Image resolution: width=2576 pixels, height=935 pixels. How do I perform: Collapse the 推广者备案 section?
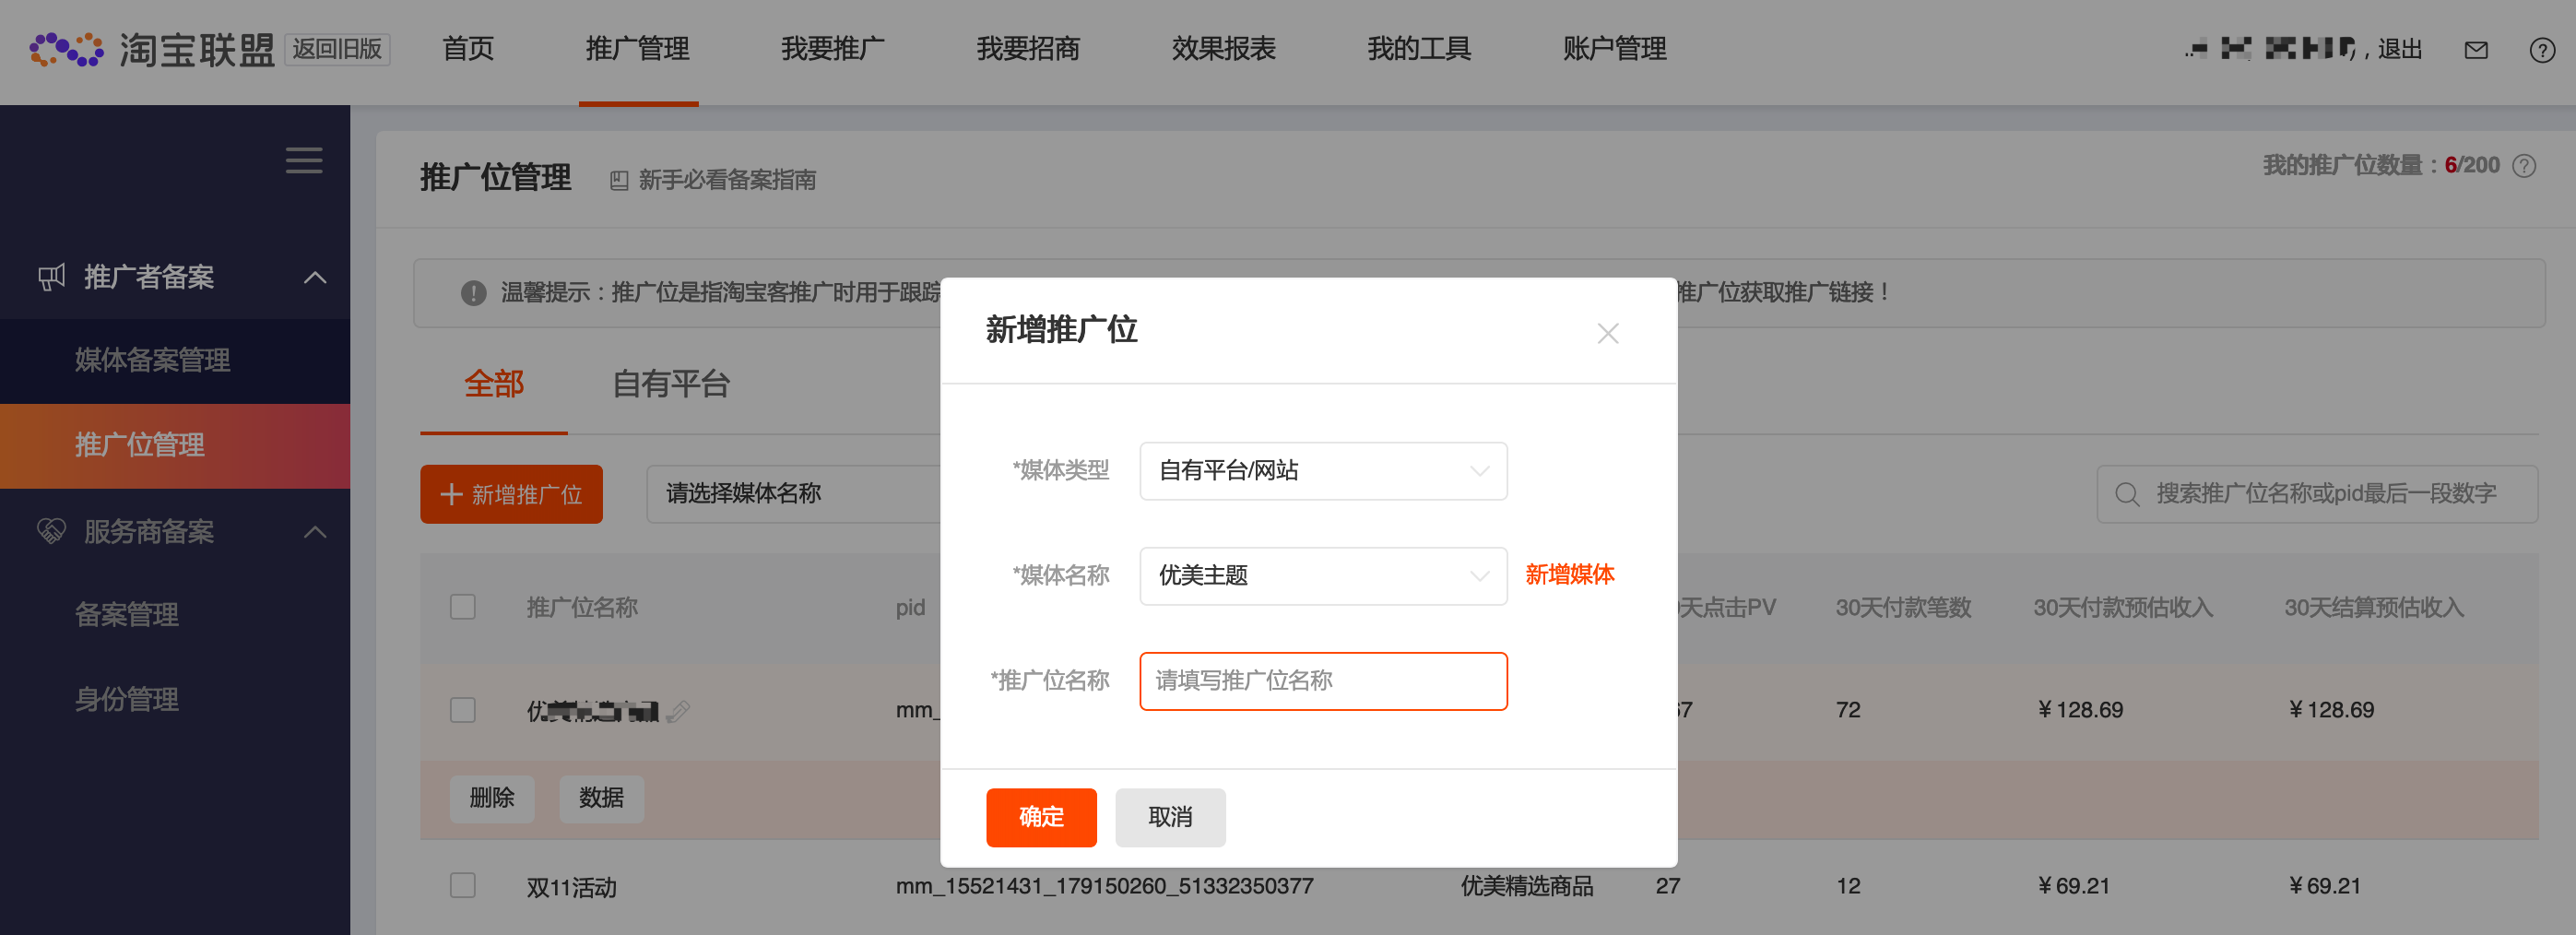(315, 277)
